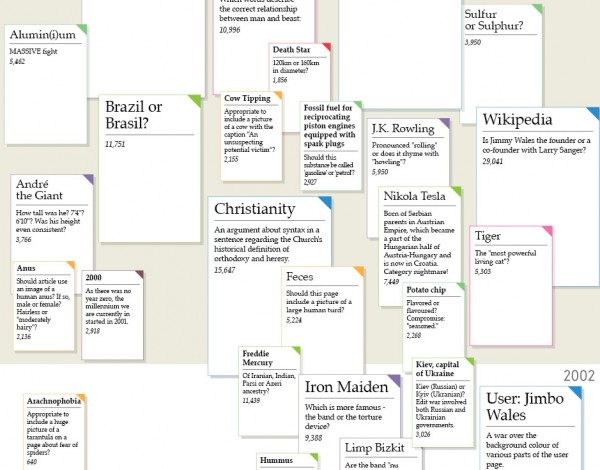This screenshot has height=470, width=600.
Task: Select the 'most powerful living cat' text
Action: coord(505,258)
